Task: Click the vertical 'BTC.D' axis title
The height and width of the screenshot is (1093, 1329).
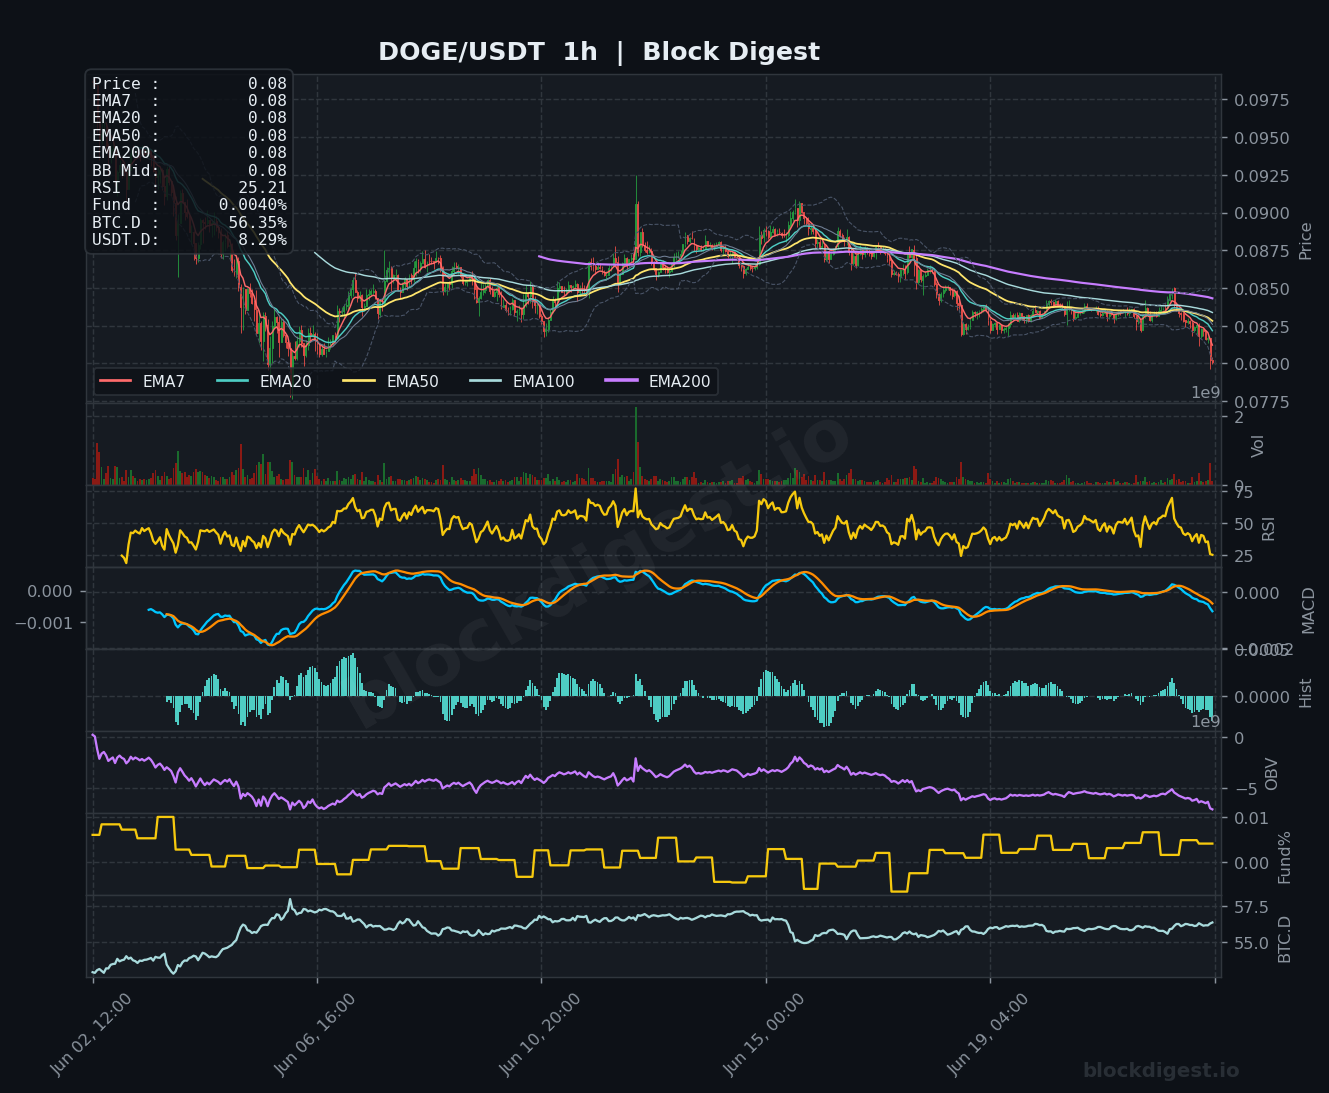Action: (1285, 939)
